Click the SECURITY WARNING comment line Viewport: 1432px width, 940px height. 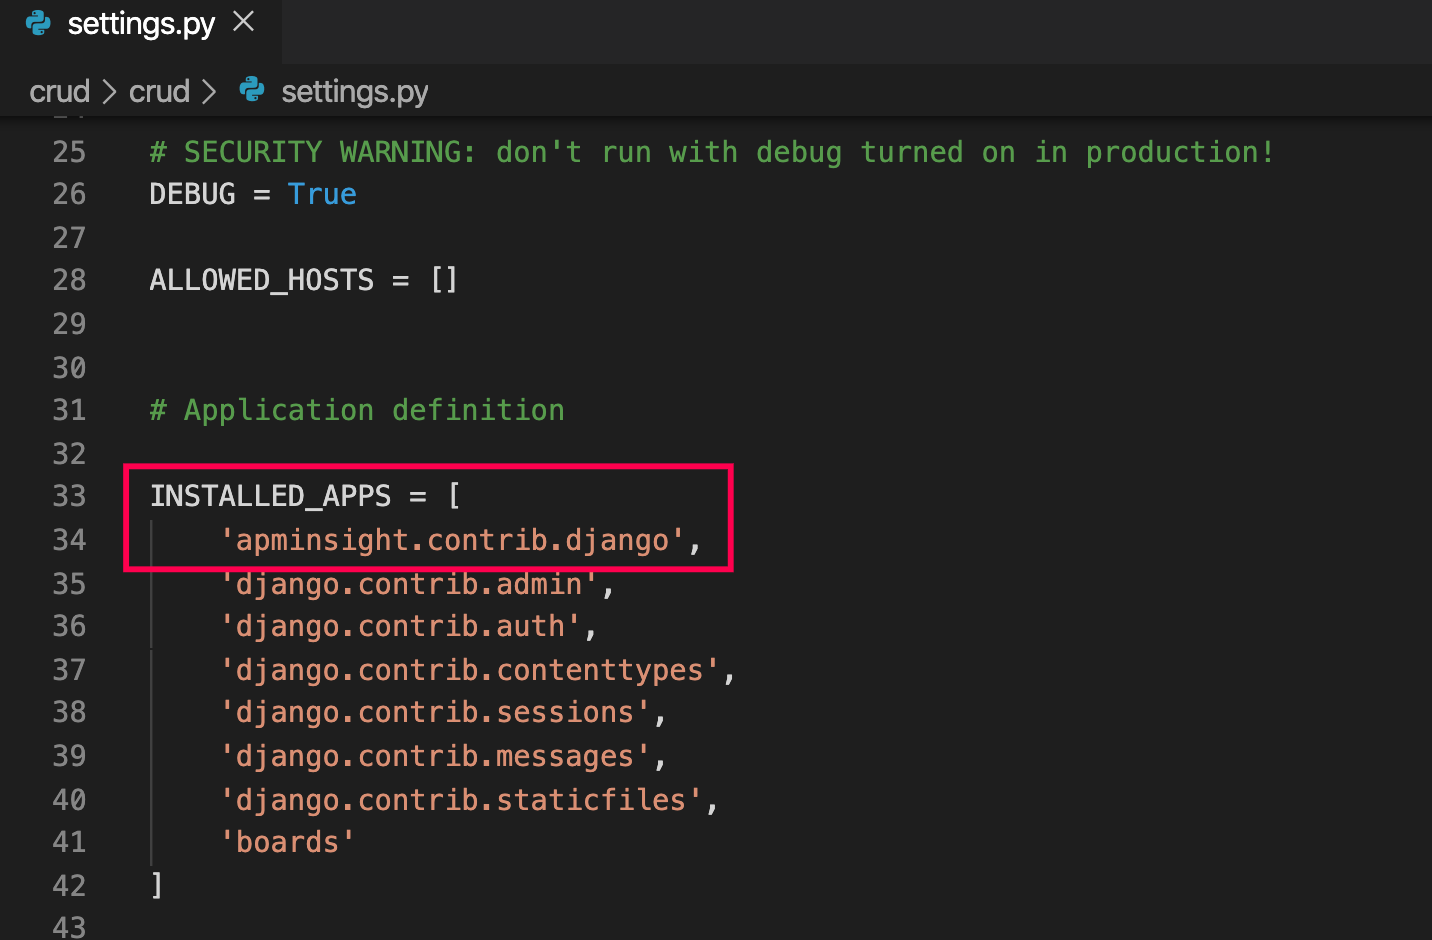[x=711, y=152]
